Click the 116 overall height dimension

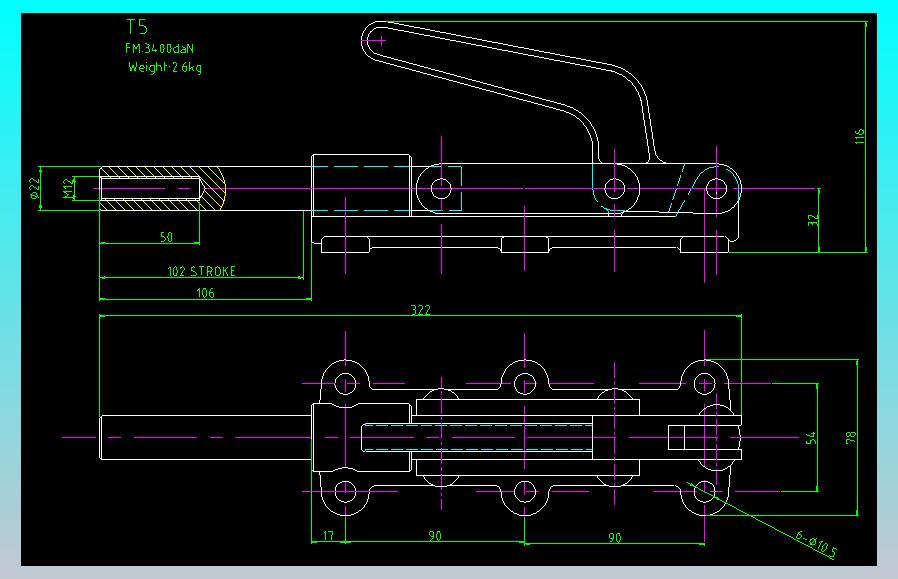click(x=859, y=136)
